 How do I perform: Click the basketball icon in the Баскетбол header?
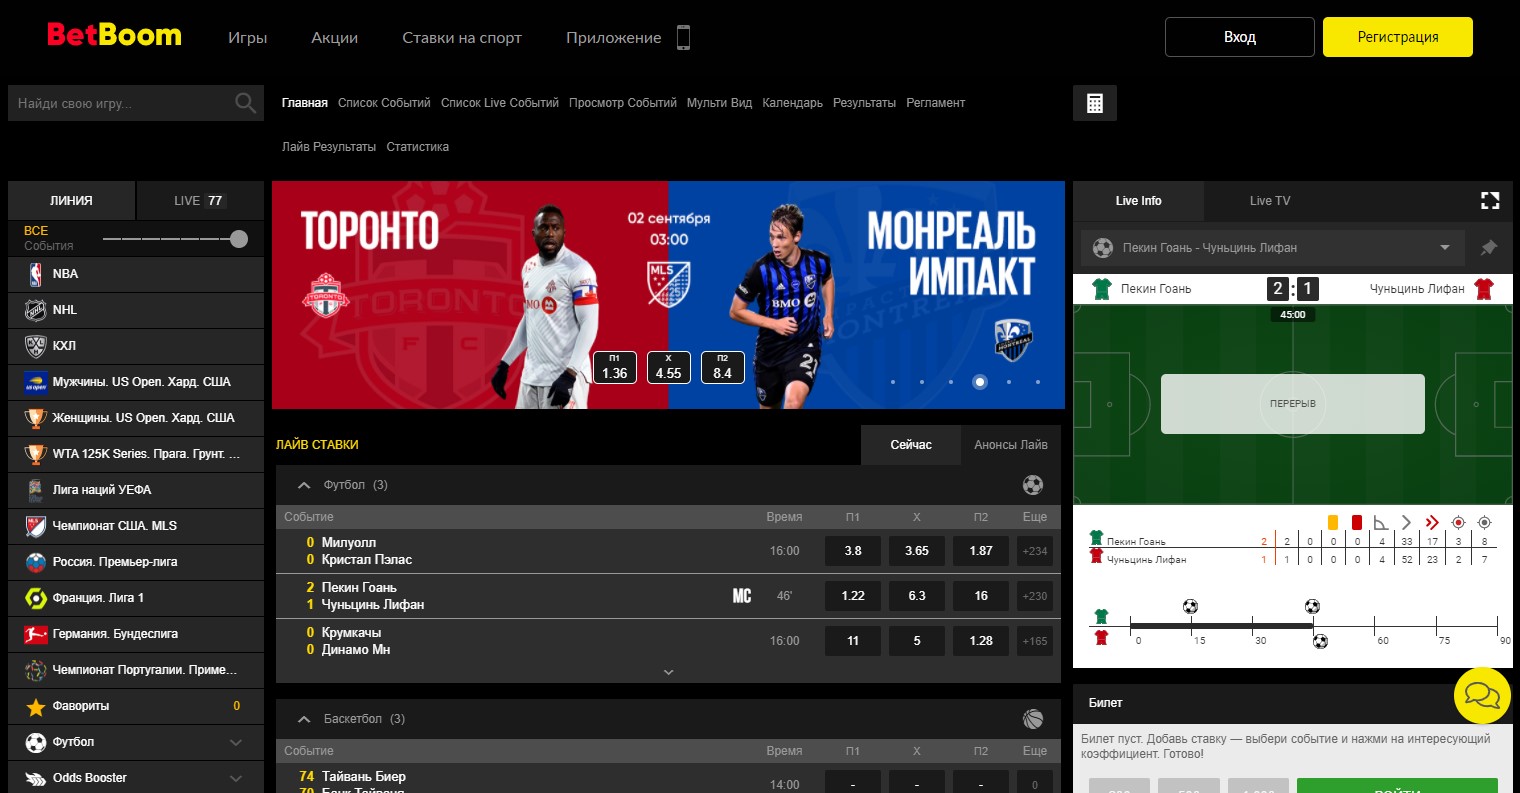[1033, 719]
